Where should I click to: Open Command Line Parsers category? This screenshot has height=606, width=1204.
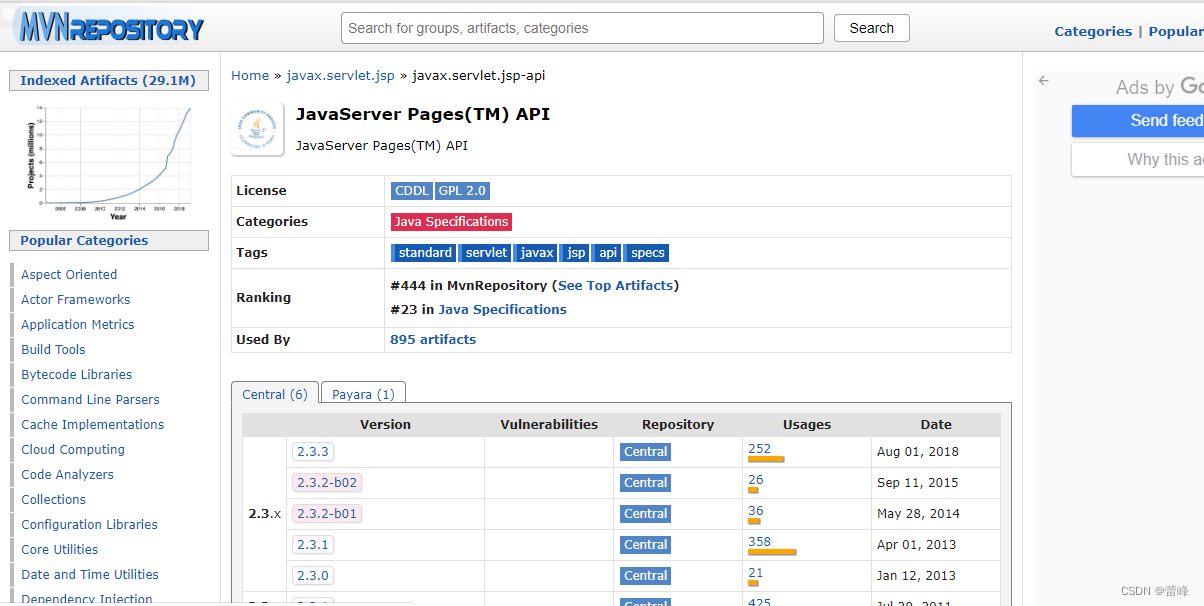click(90, 399)
